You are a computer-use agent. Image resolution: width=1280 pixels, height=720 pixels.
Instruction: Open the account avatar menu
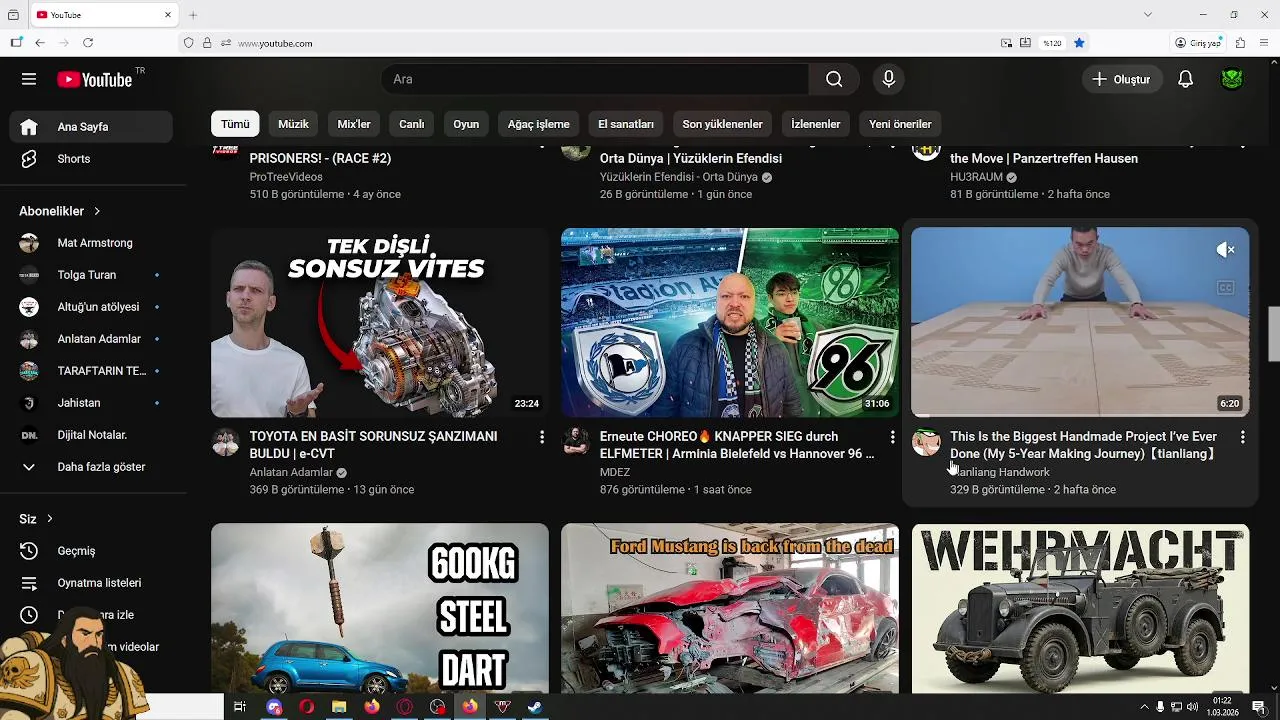[1232, 79]
